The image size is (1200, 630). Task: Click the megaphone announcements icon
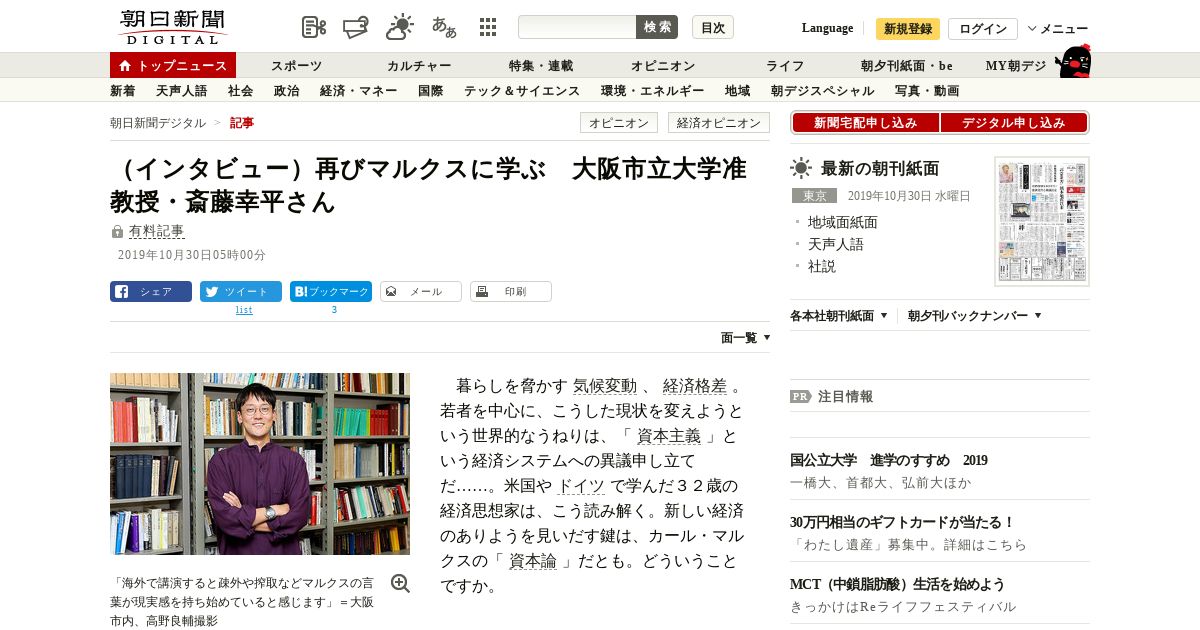click(356, 27)
